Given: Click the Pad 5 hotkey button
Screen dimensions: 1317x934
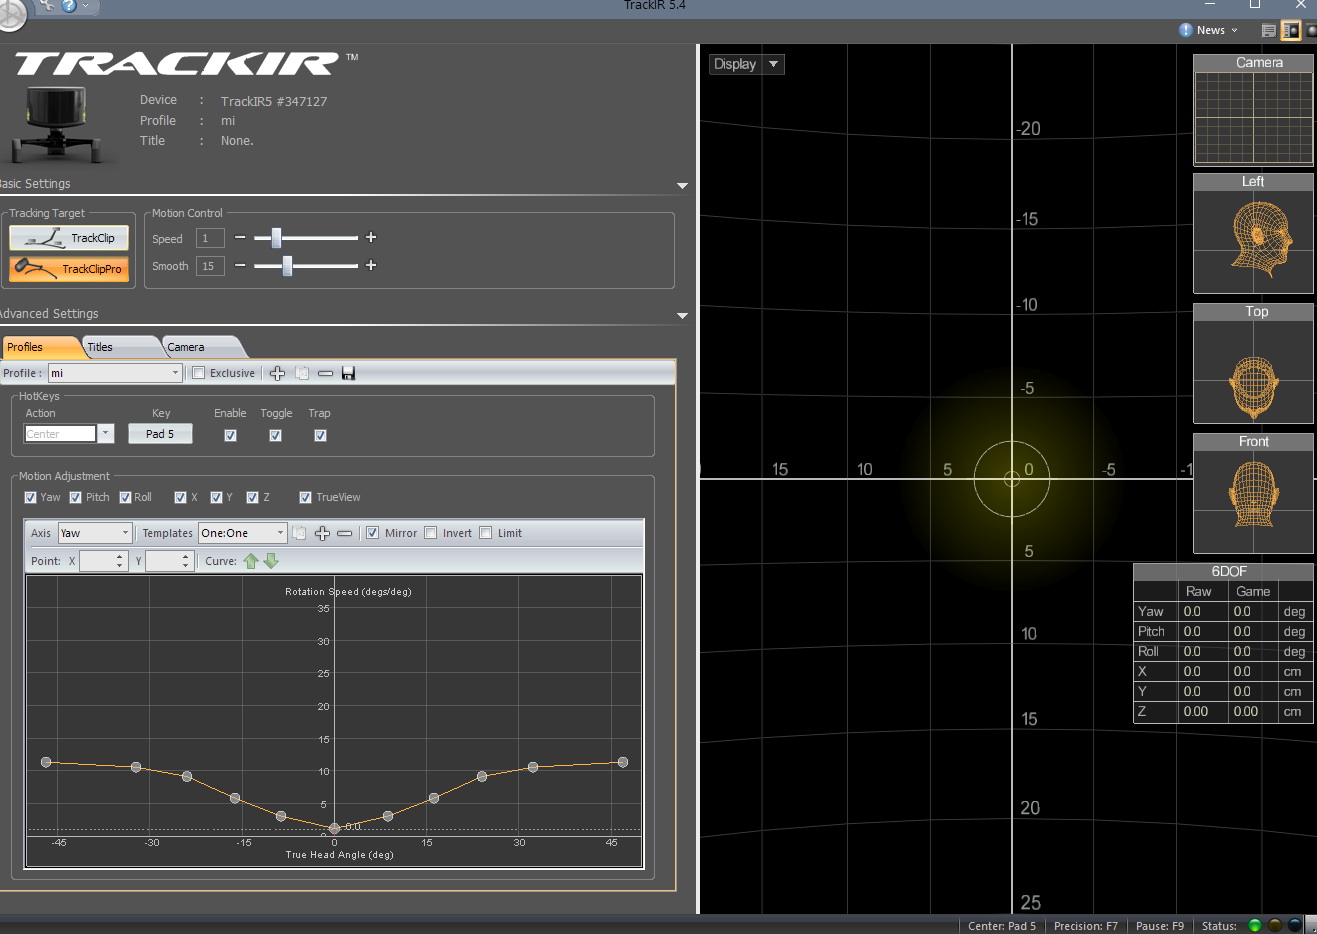Looking at the screenshot, I should tap(160, 434).
